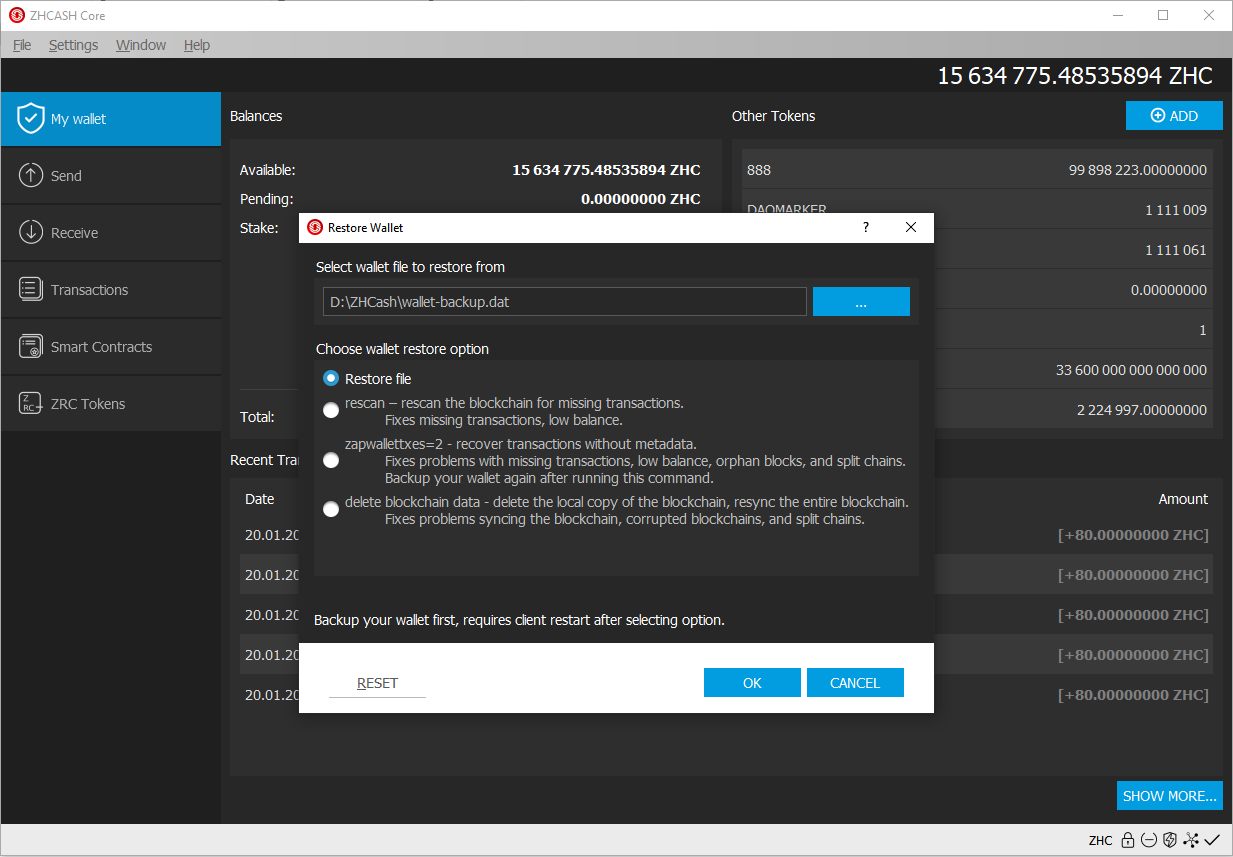Viewport: 1233px width, 857px height.
Task: Choose the rescan blockchain option
Action: click(x=331, y=411)
